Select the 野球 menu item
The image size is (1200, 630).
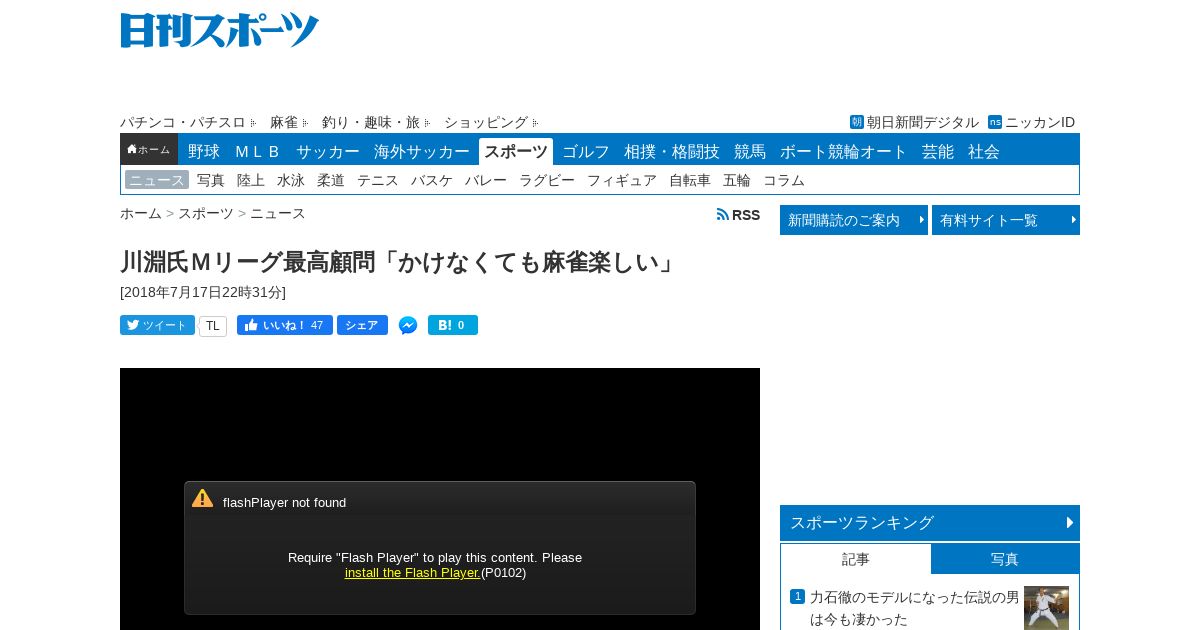point(204,152)
